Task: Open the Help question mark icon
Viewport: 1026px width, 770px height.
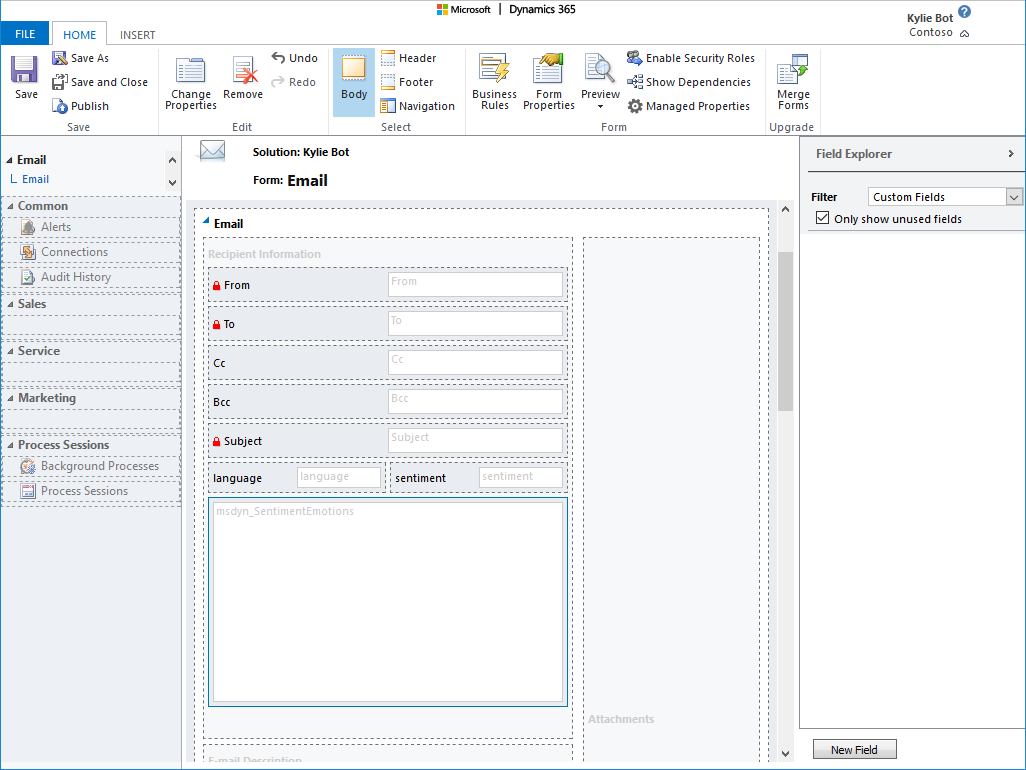Action: click(964, 12)
